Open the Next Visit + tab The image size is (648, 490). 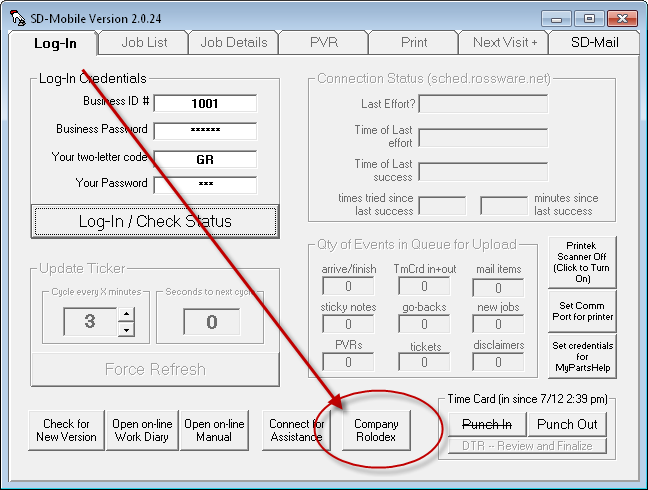pyautogui.click(x=504, y=43)
